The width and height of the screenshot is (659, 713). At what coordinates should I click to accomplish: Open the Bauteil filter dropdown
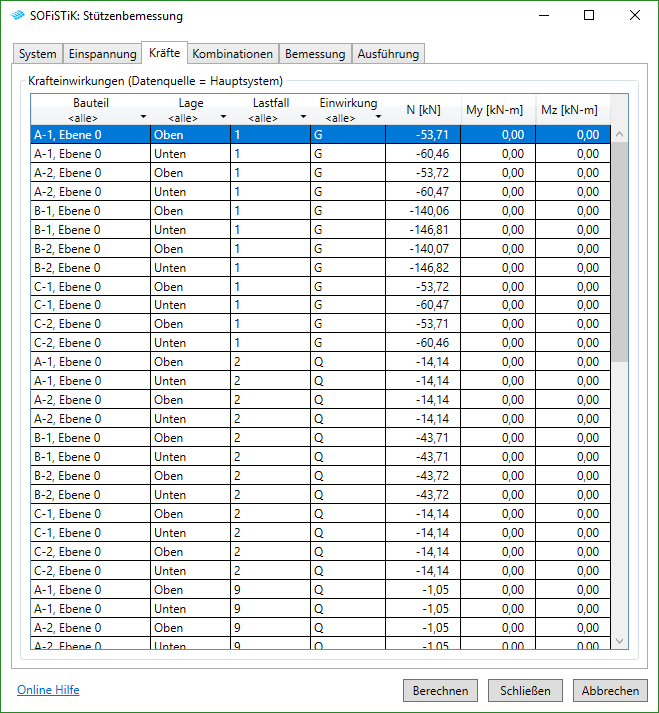click(x=143, y=118)
